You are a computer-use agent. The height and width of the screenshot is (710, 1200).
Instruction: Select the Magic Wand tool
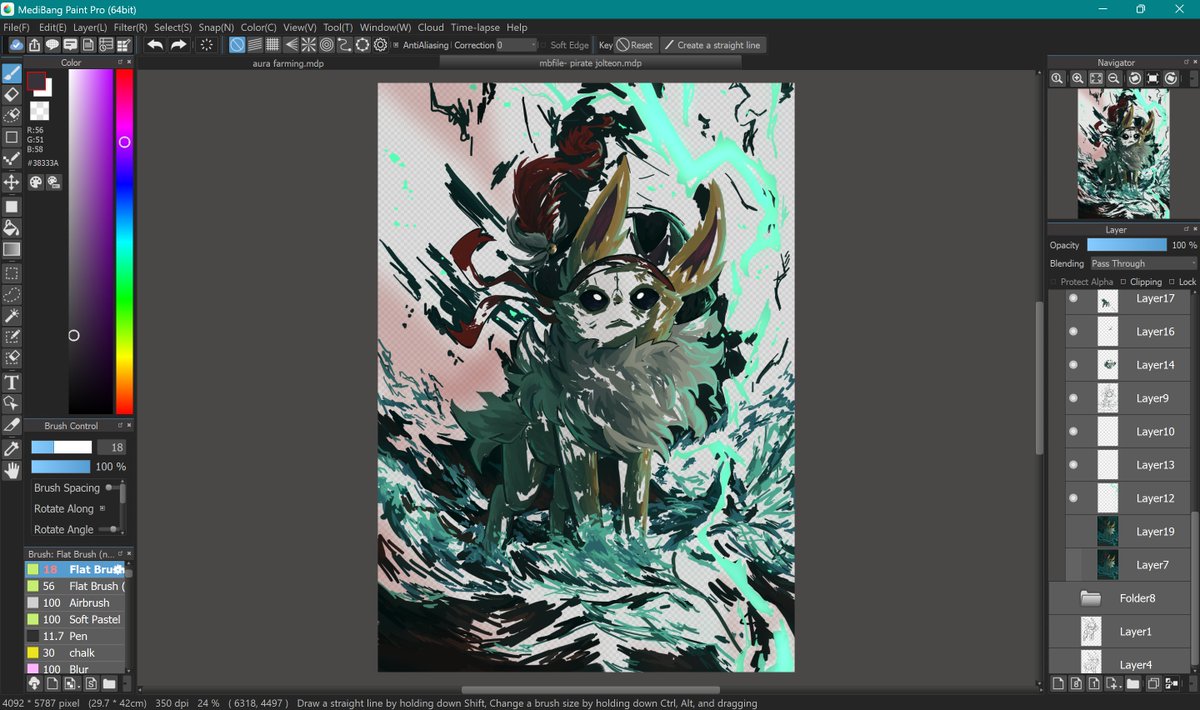coord(12,316)
